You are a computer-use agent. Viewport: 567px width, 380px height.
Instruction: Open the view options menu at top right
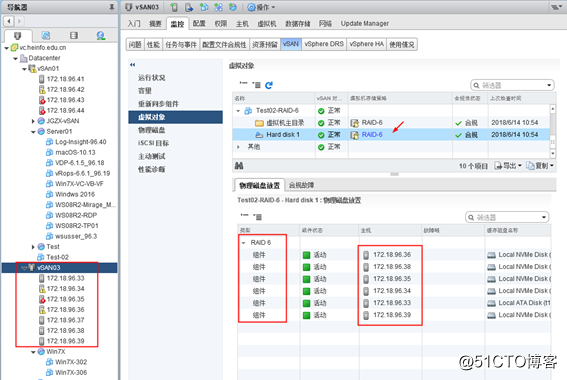click(556, 7)
